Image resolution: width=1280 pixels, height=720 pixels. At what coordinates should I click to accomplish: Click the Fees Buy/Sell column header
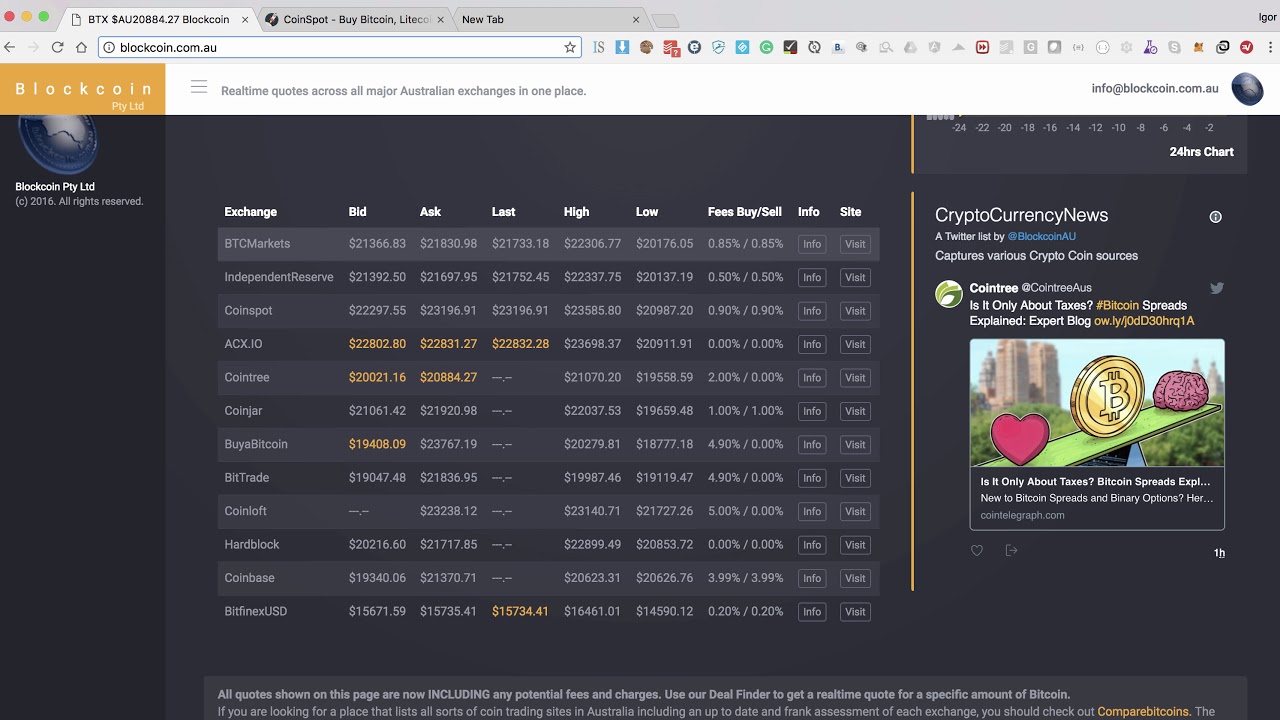(745, 212)
